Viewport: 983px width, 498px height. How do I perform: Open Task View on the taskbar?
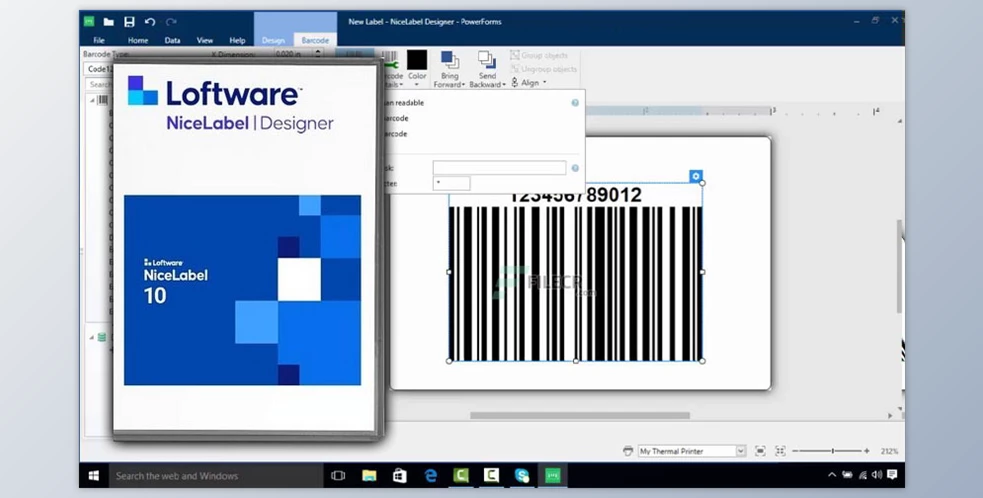[x=338, y=475]
